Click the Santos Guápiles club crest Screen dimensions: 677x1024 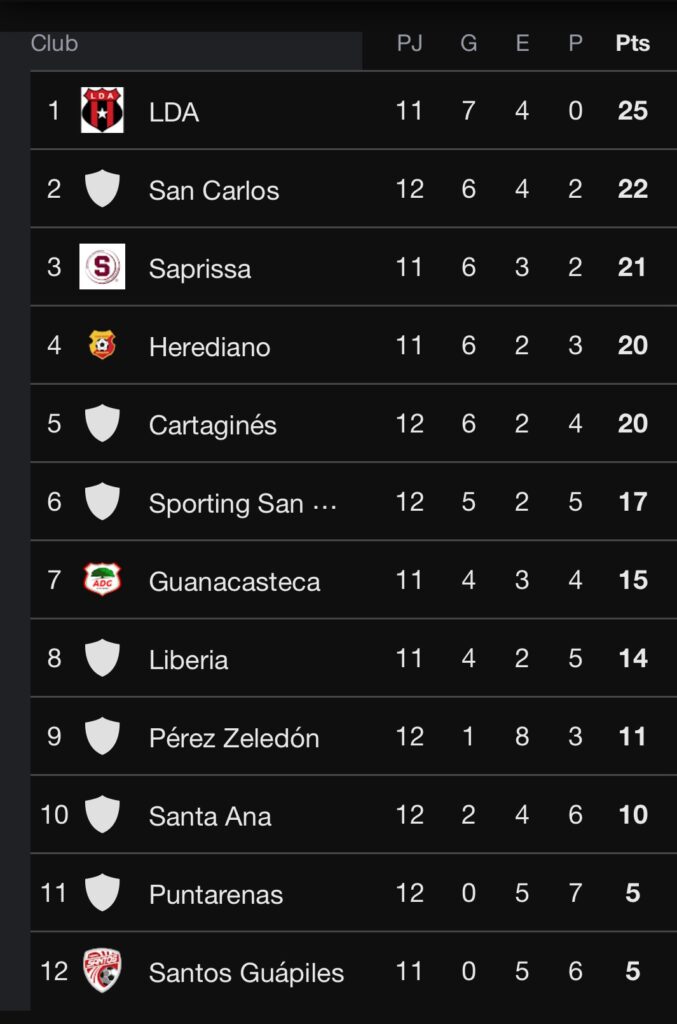(x=102, y=971)
